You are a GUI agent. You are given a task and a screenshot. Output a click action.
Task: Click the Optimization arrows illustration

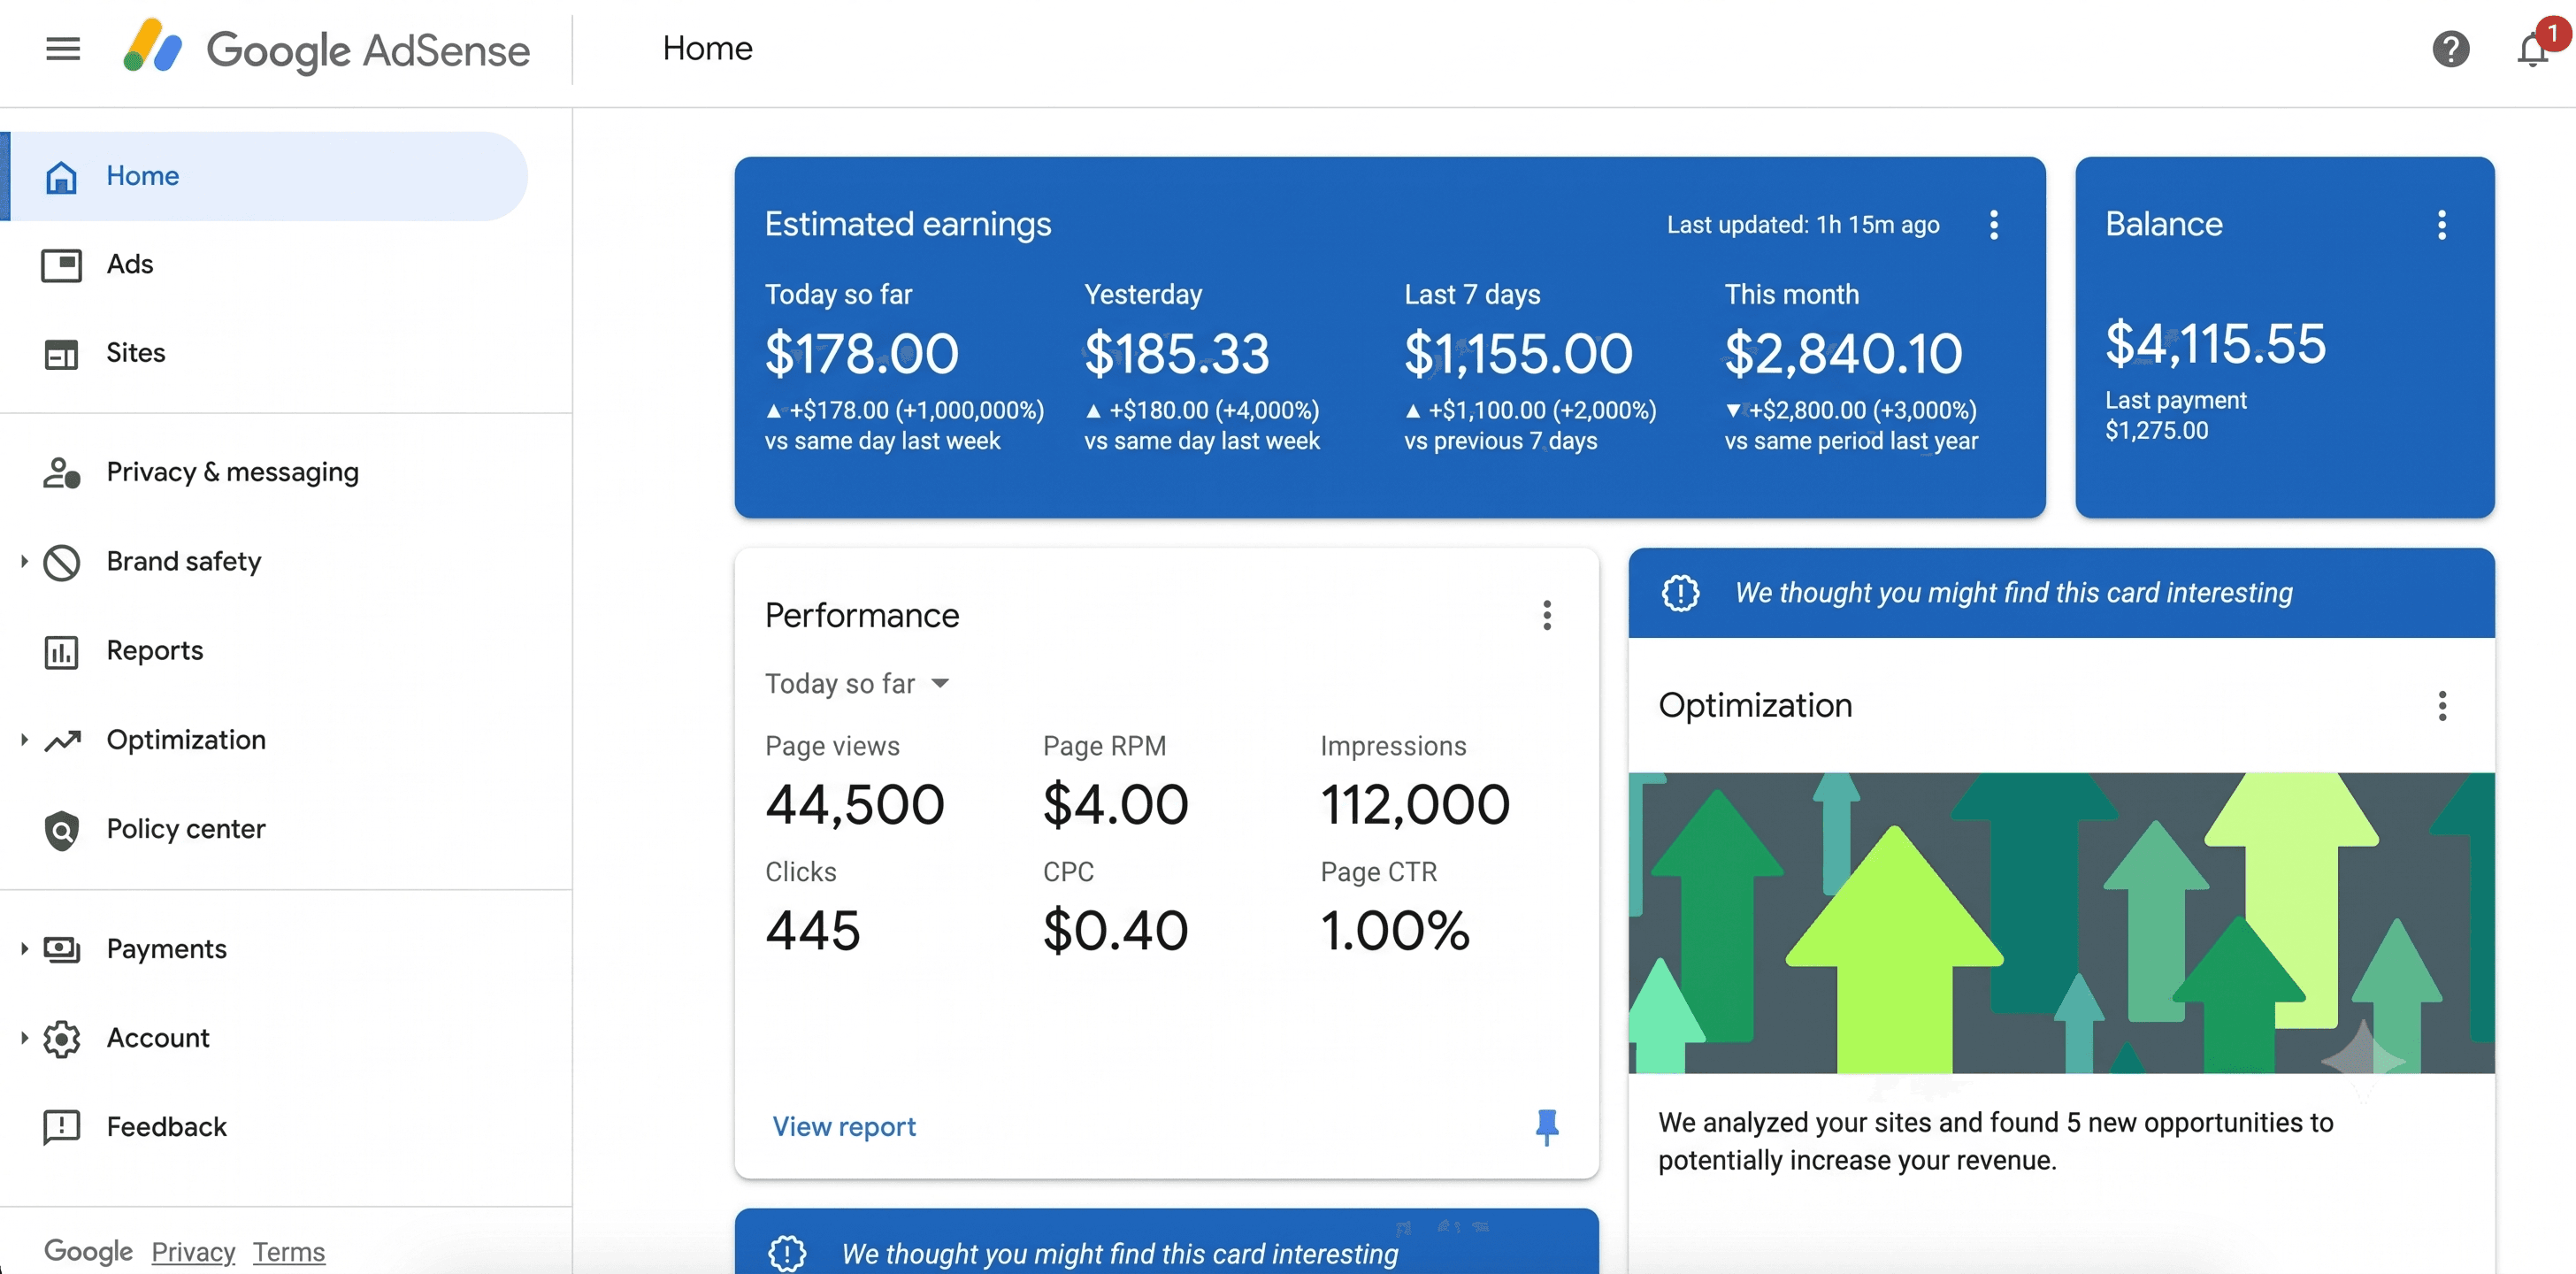[x=2061, y=923]
